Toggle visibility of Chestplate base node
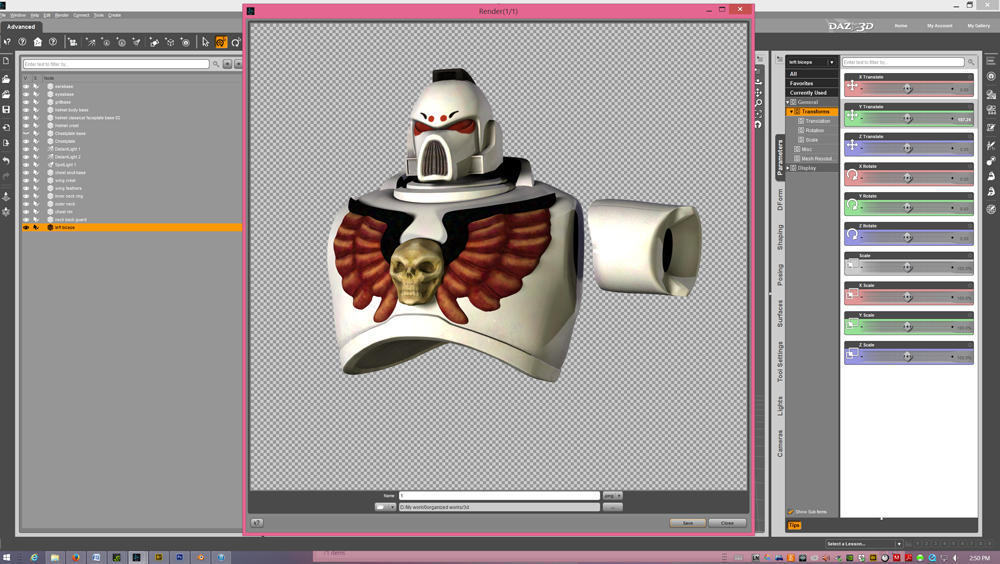This screenshot has height=564, width=1000. pyautogui.click(x=26, y=133)
